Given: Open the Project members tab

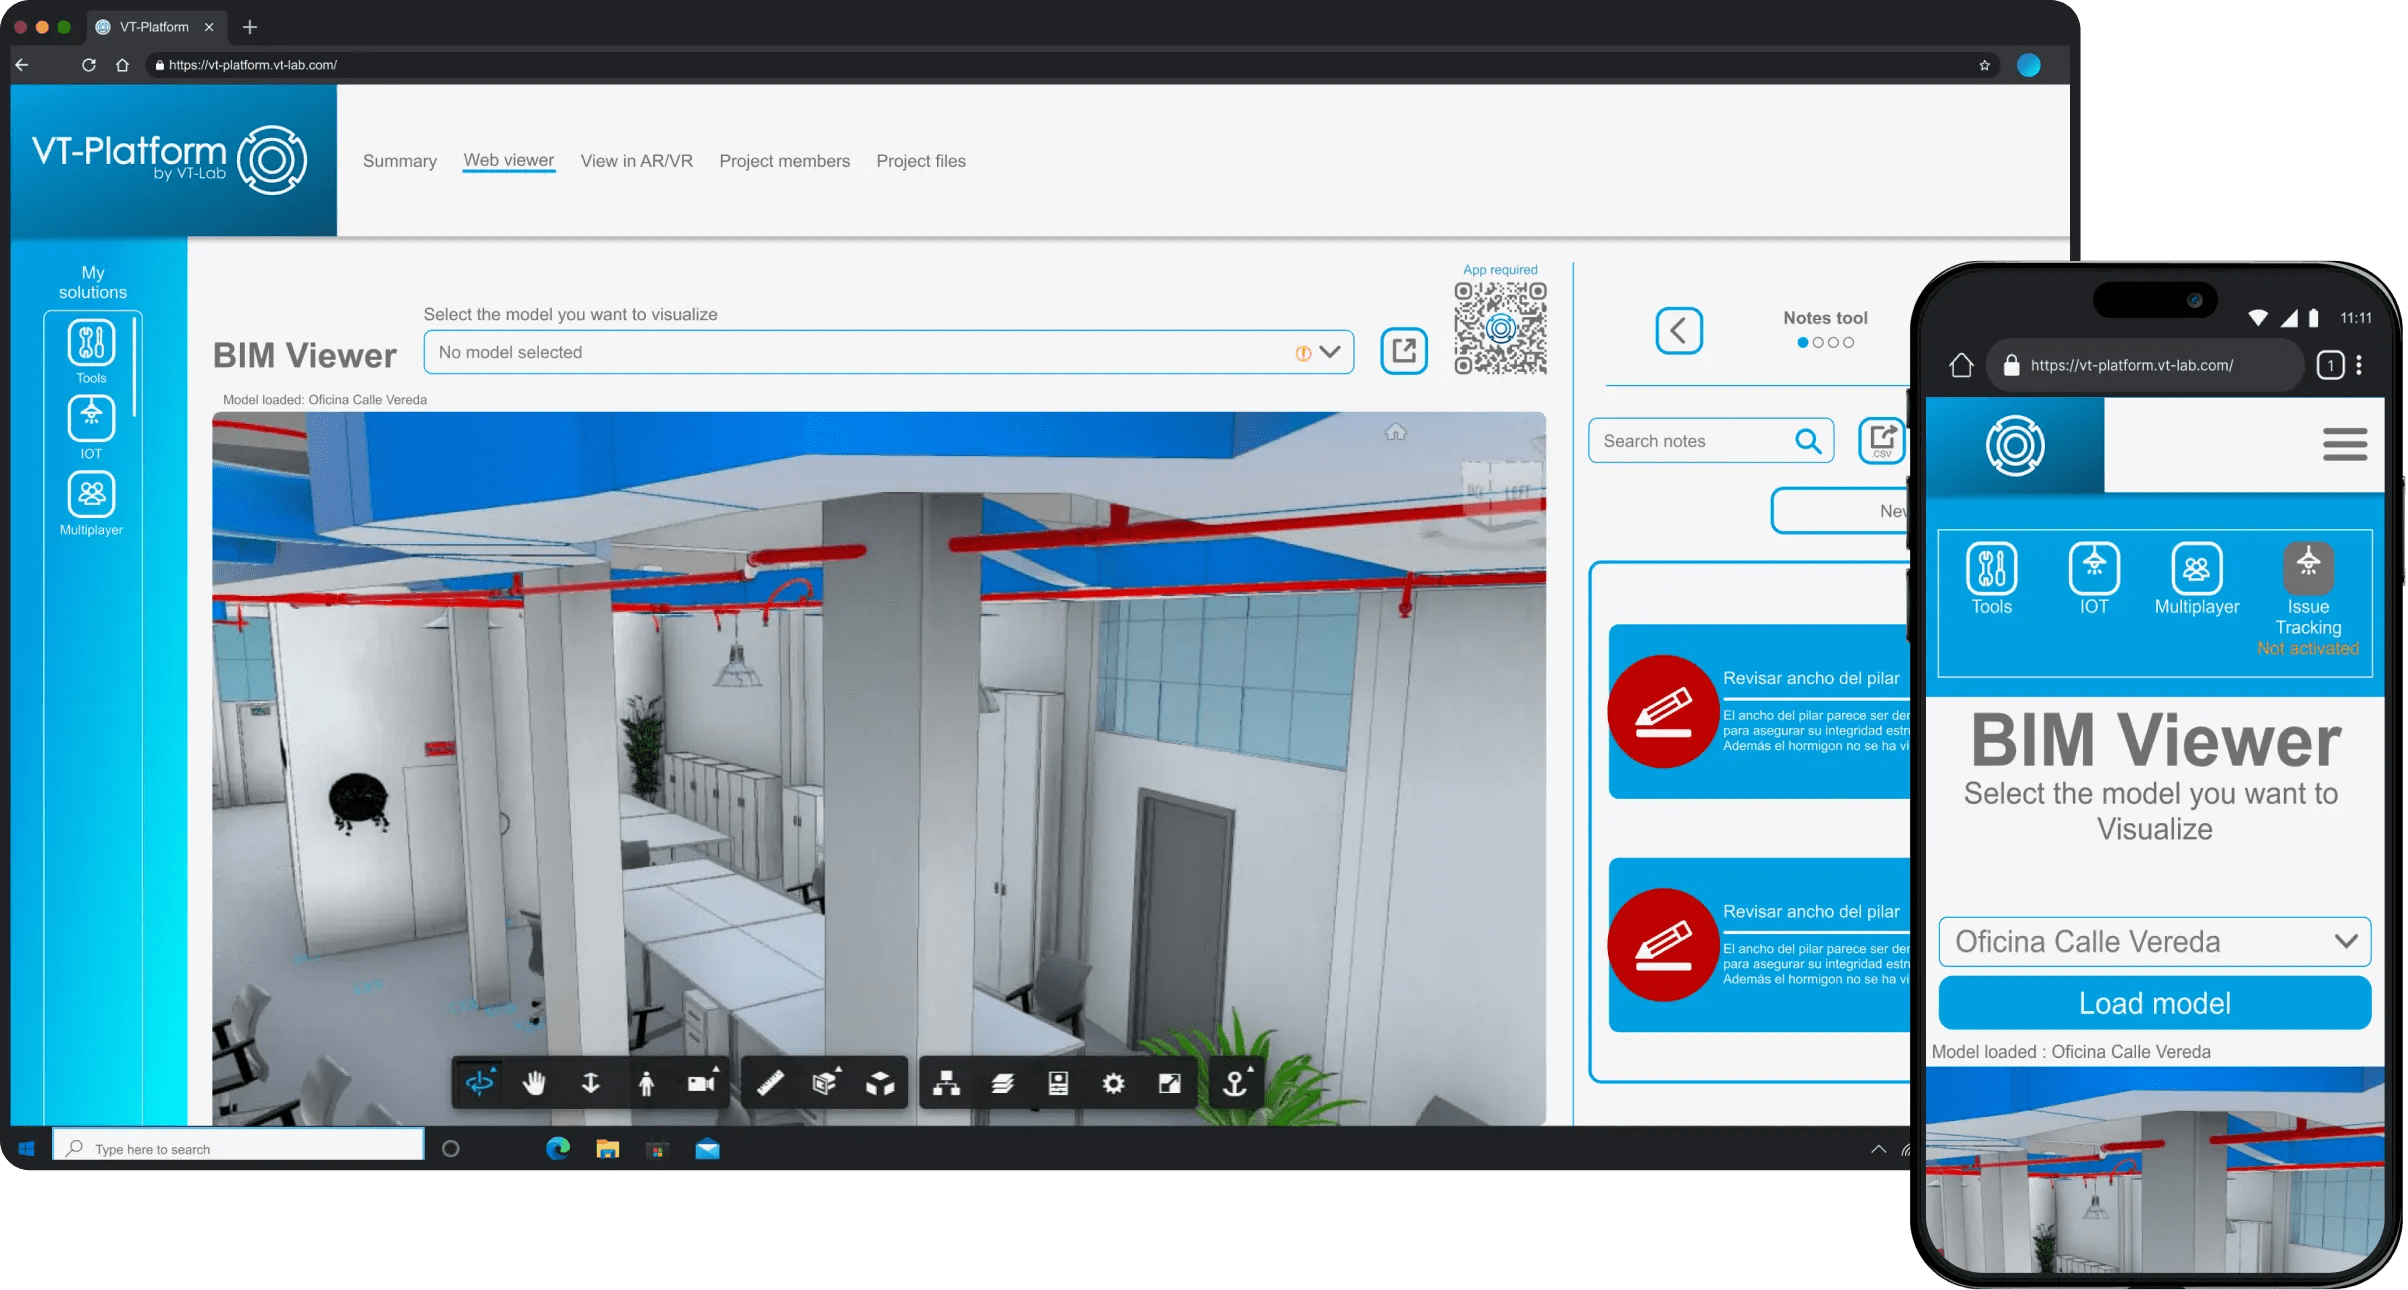Looking at the screenshot, I should point(784,161).
